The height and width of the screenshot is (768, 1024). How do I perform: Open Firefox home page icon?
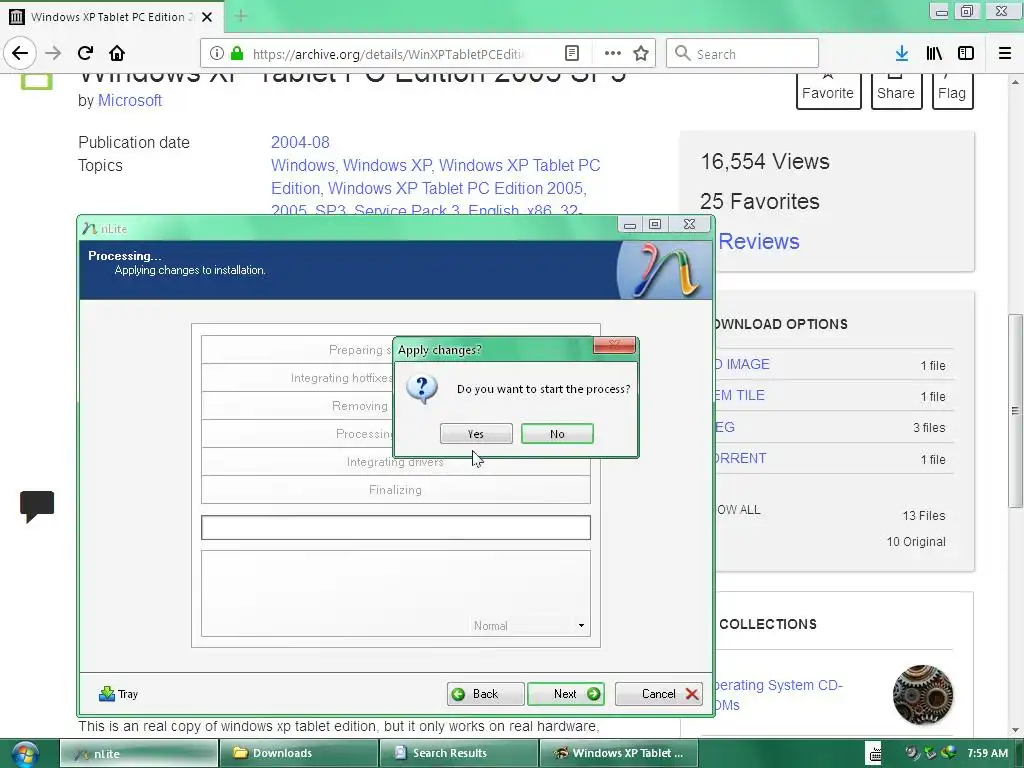[x=117, y=53]
